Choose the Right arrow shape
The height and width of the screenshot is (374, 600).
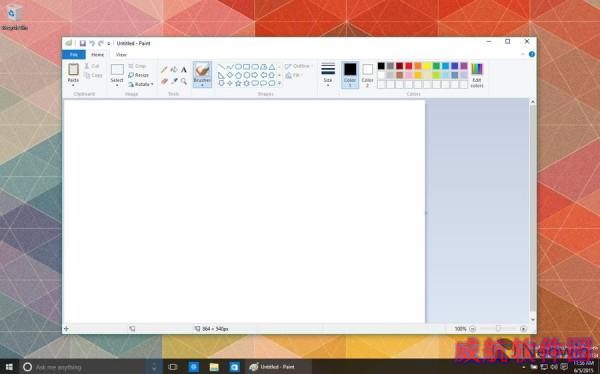pos(255,75)
